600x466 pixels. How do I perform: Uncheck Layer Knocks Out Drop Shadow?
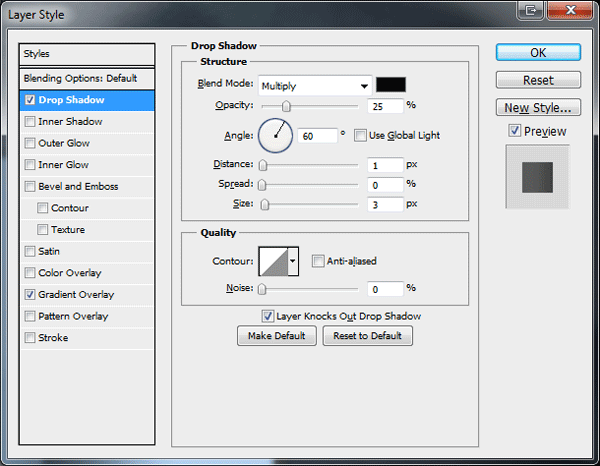(x=267, y=316)
